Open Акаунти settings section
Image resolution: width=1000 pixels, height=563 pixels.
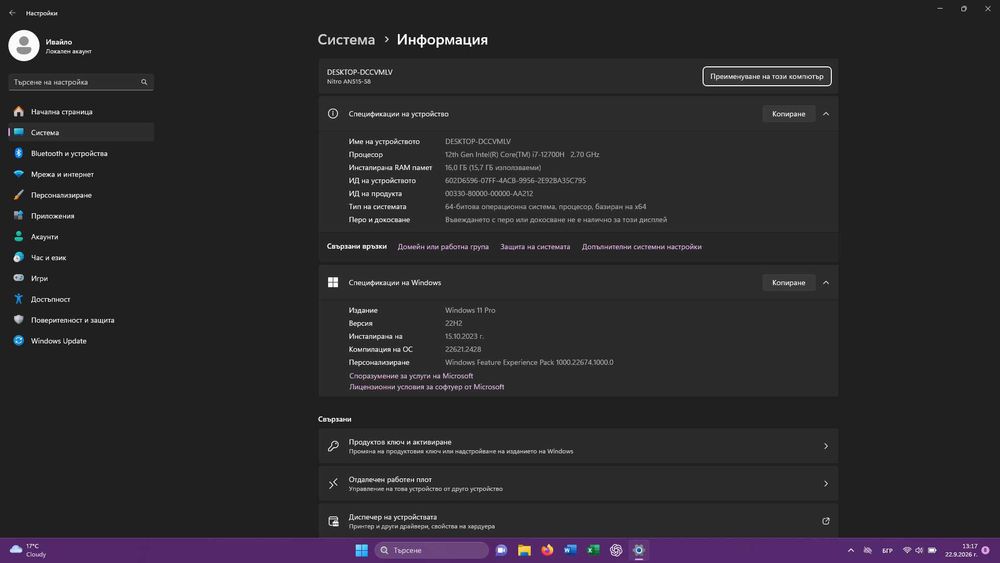click(x=81, y=237)
